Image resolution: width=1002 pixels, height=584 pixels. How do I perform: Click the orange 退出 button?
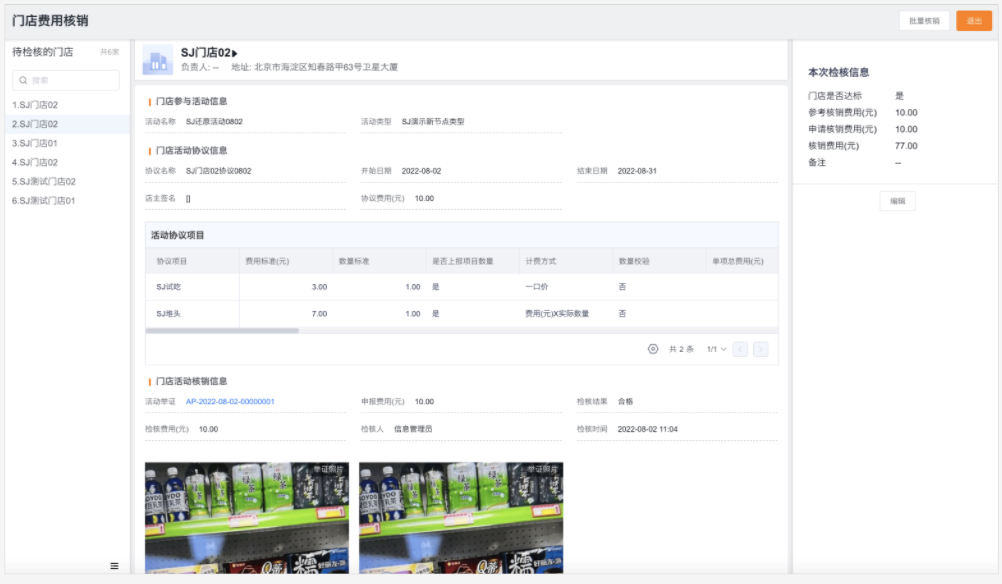click(974, 21)
